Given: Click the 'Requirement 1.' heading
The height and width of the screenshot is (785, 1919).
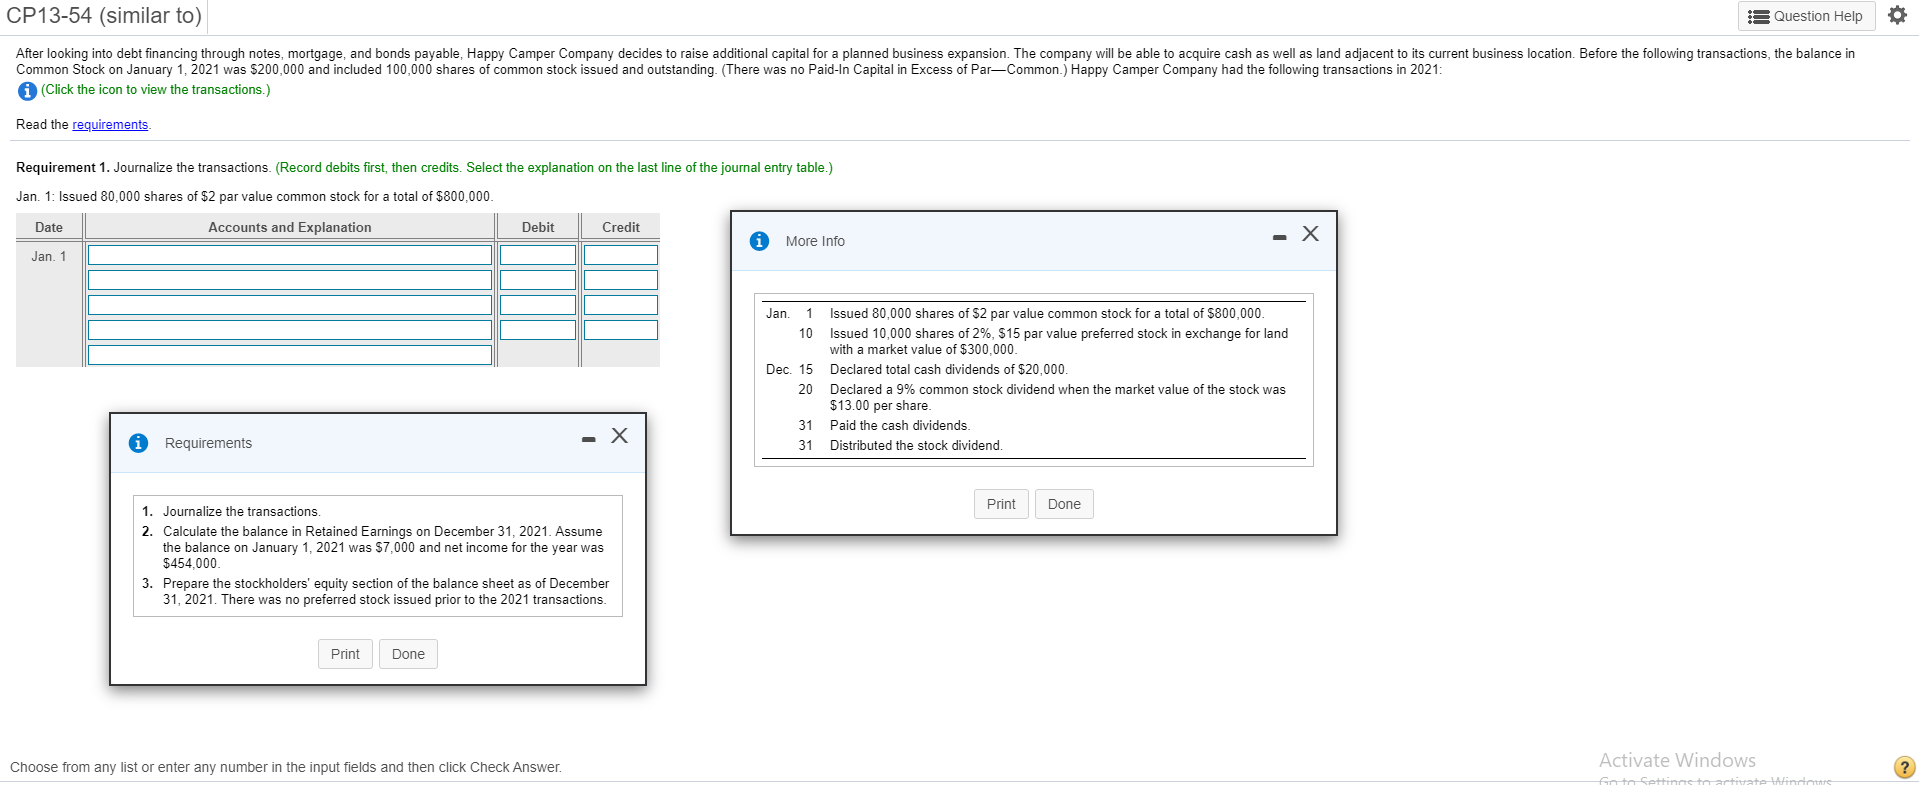Looking at the screenshot, I should pos(63,168).
